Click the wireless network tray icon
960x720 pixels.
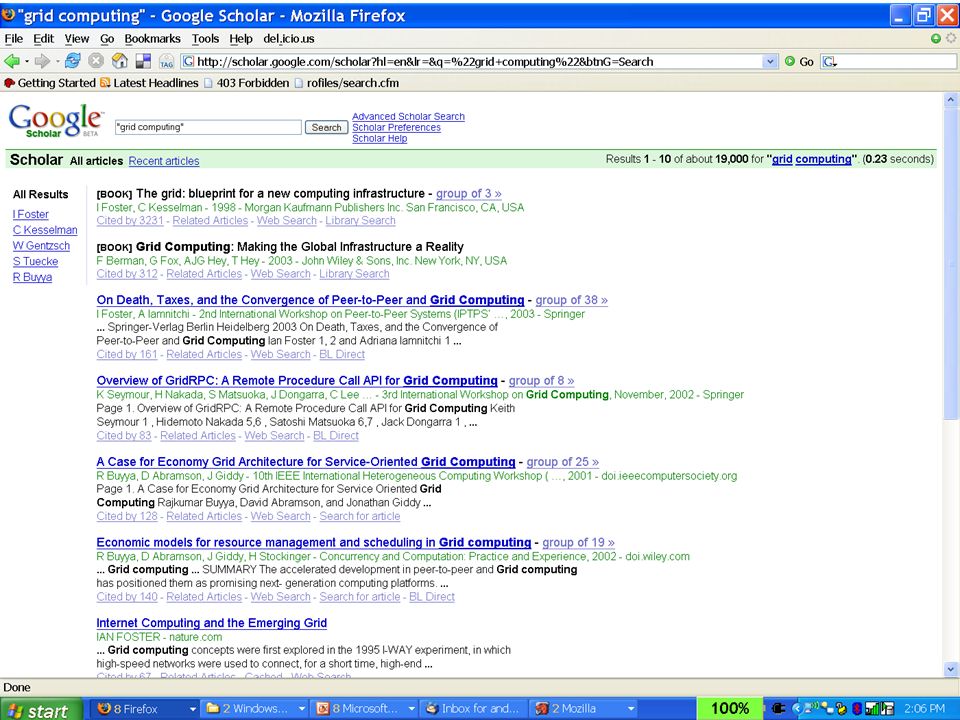tap(813, 708)
